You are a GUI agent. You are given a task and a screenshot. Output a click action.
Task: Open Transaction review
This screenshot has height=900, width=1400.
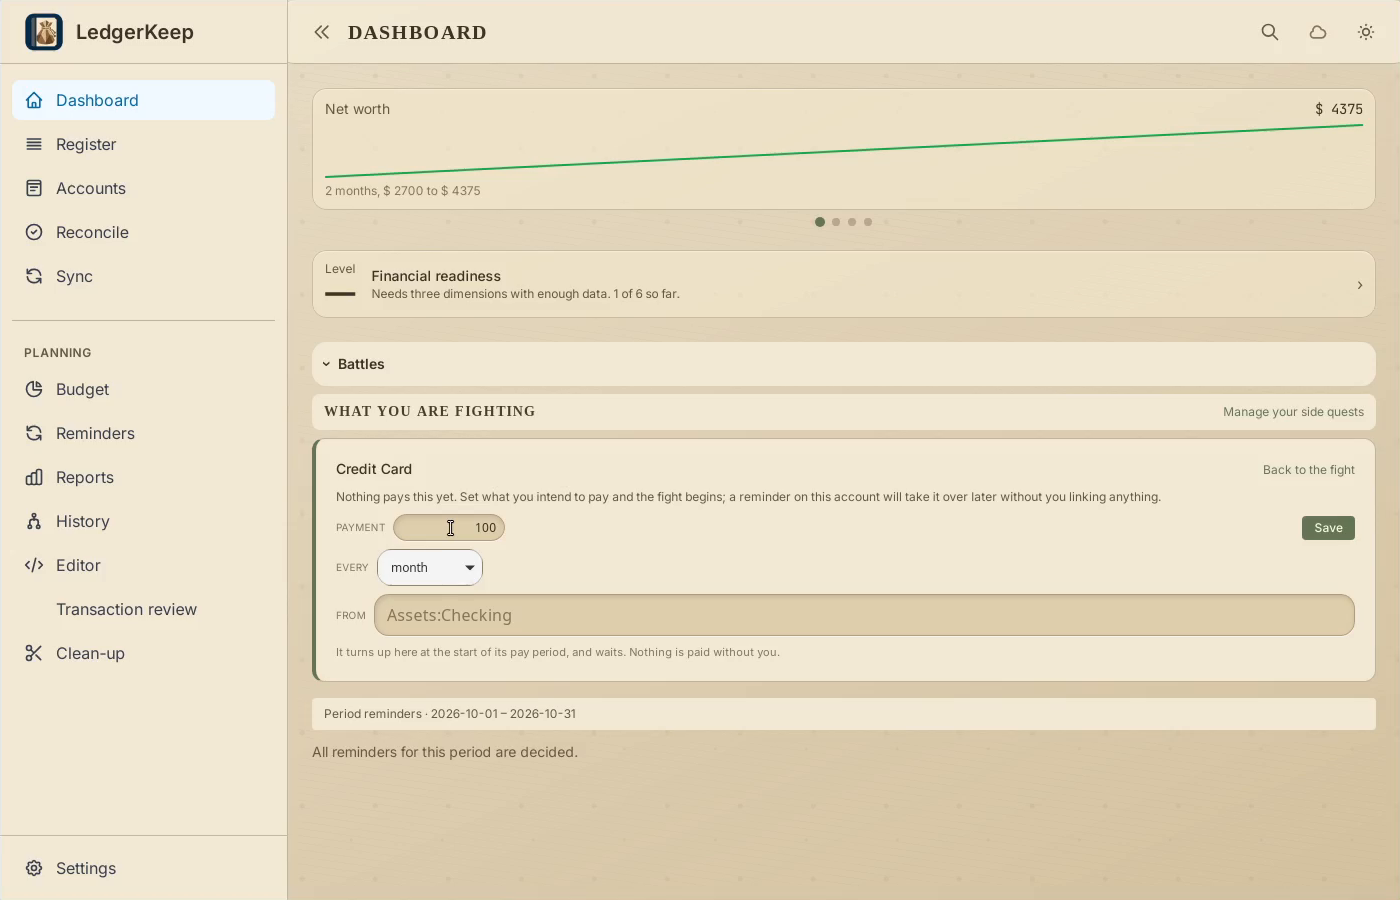143,609
